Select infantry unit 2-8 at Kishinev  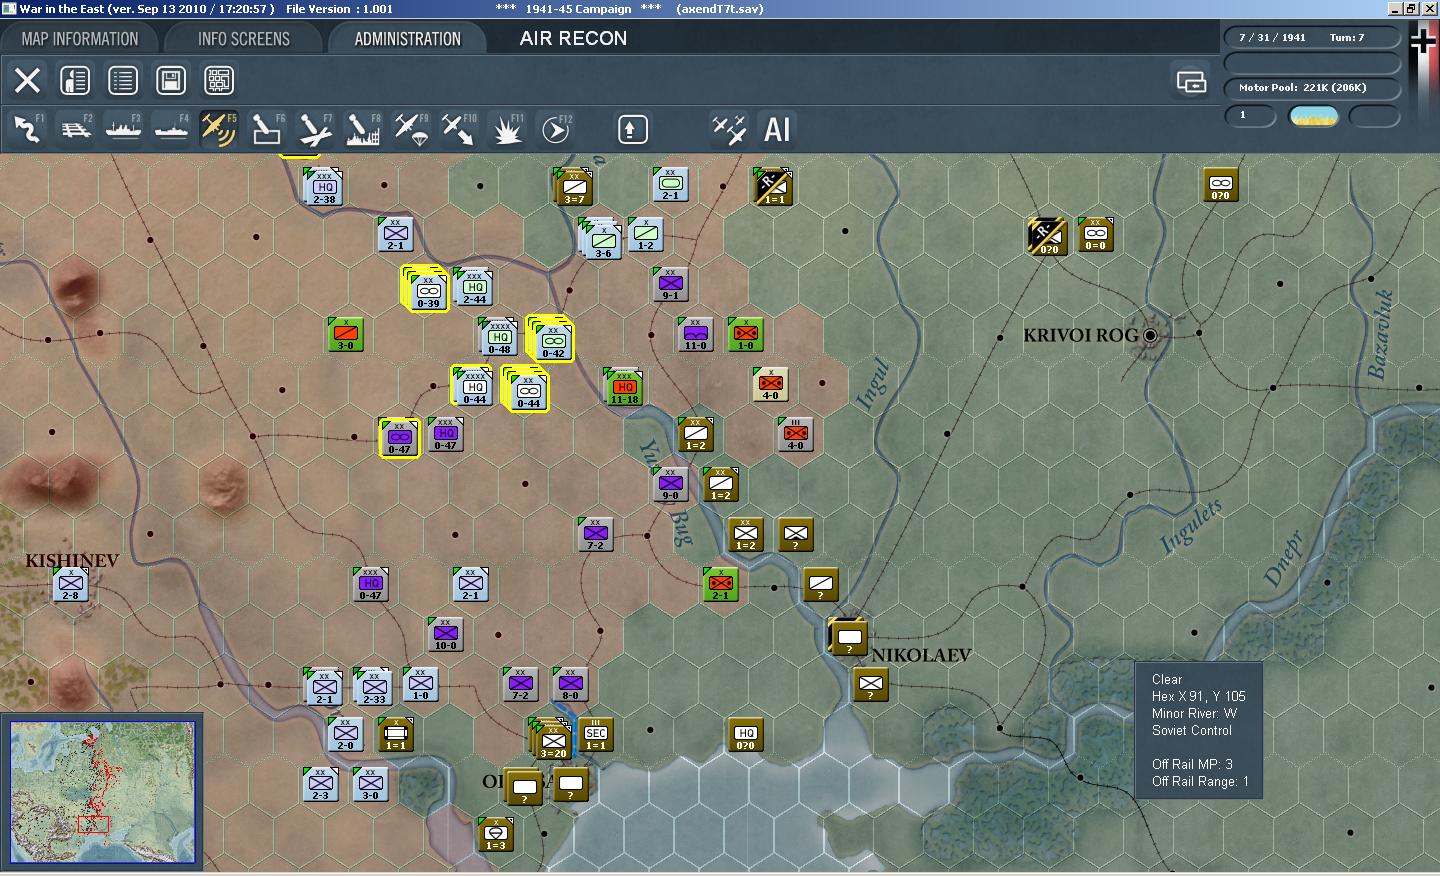pos(70,584)
